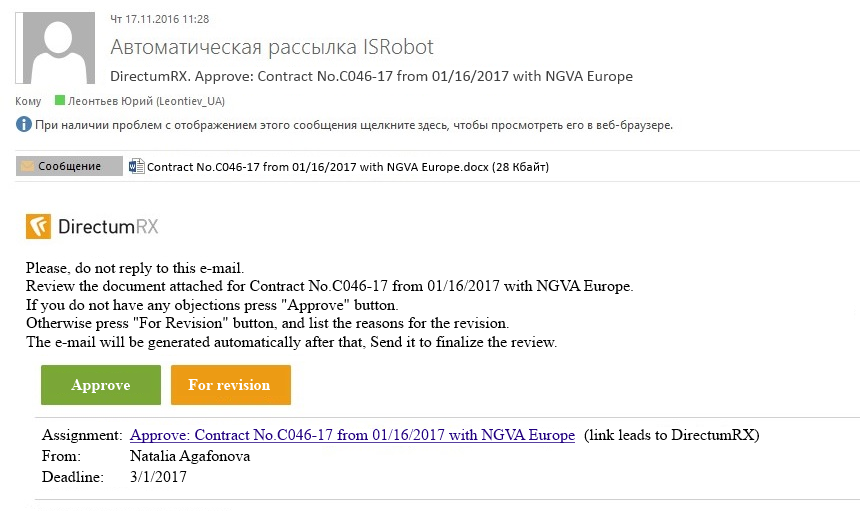Image resolution: width=860 pixels, height=520 pixels.
Task: Click sender name Автоматическая рассылка ISRobot
Action: 272,47
